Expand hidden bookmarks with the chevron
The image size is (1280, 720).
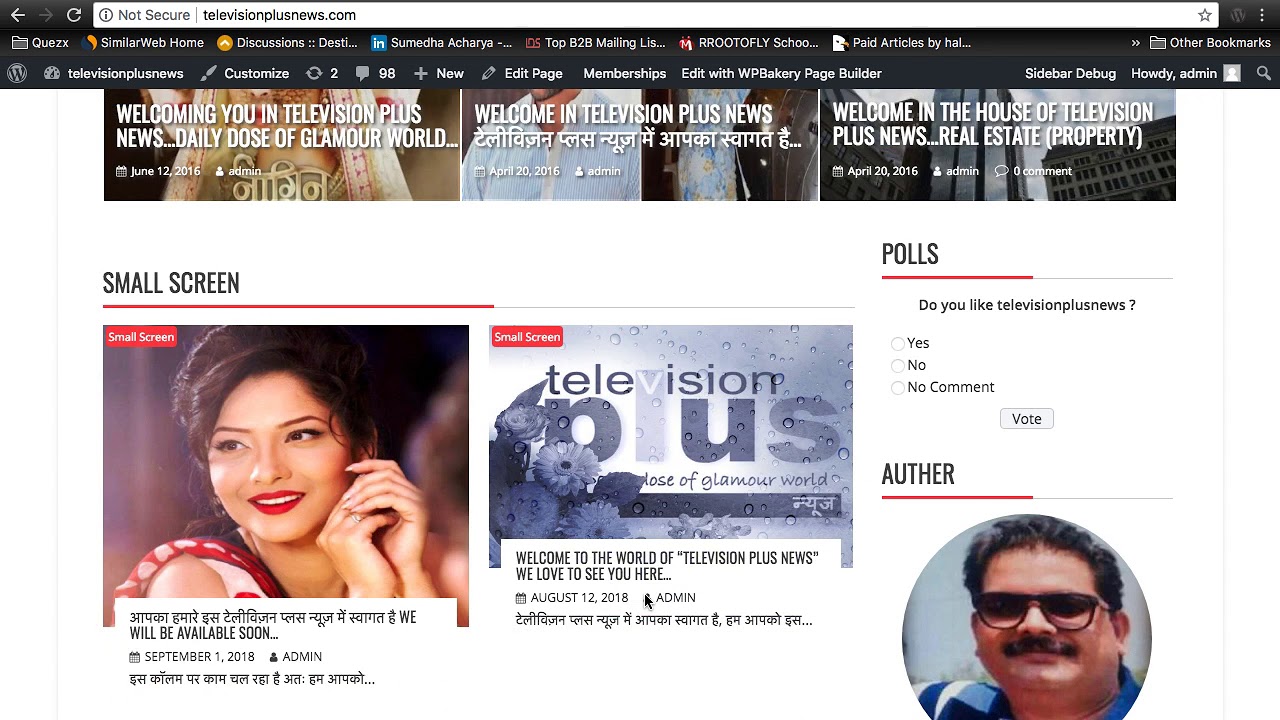(1135, 43)
